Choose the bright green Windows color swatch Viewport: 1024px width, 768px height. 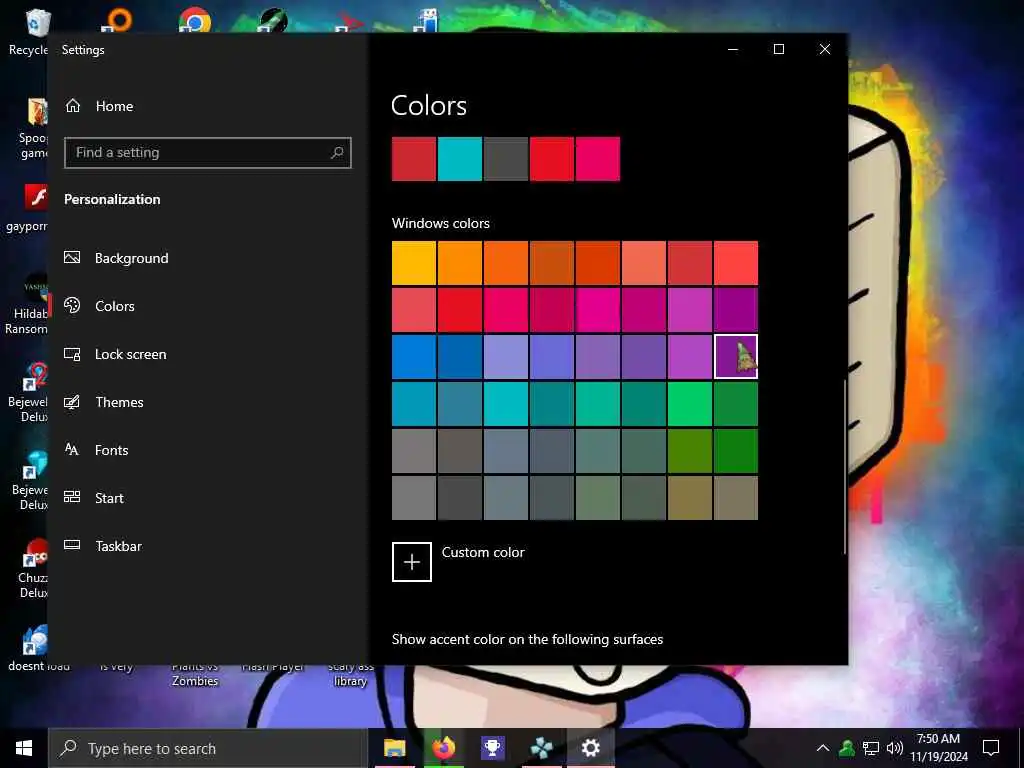[x=690, y=404]
